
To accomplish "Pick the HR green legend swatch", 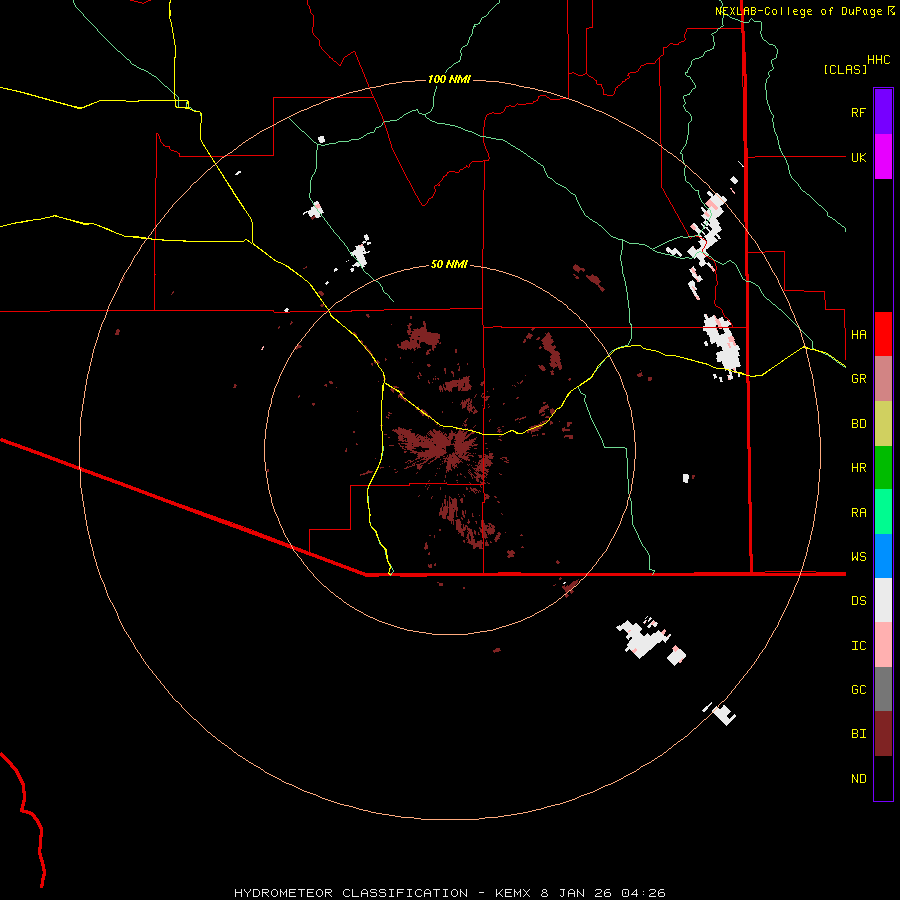I will (883, 468).
